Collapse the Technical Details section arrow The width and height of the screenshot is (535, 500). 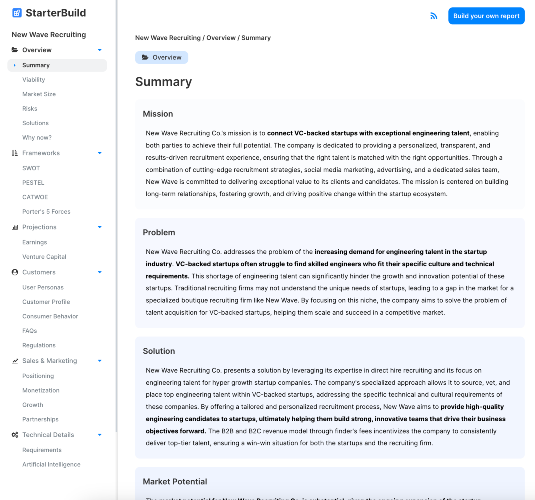(x=100, y=435)
